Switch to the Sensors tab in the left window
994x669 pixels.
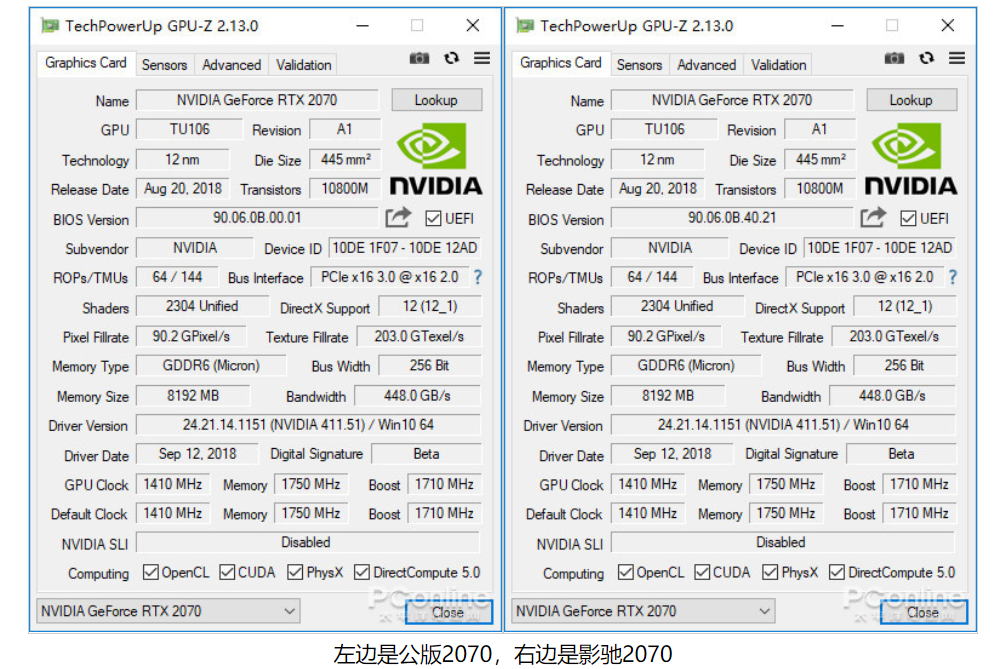163,64
